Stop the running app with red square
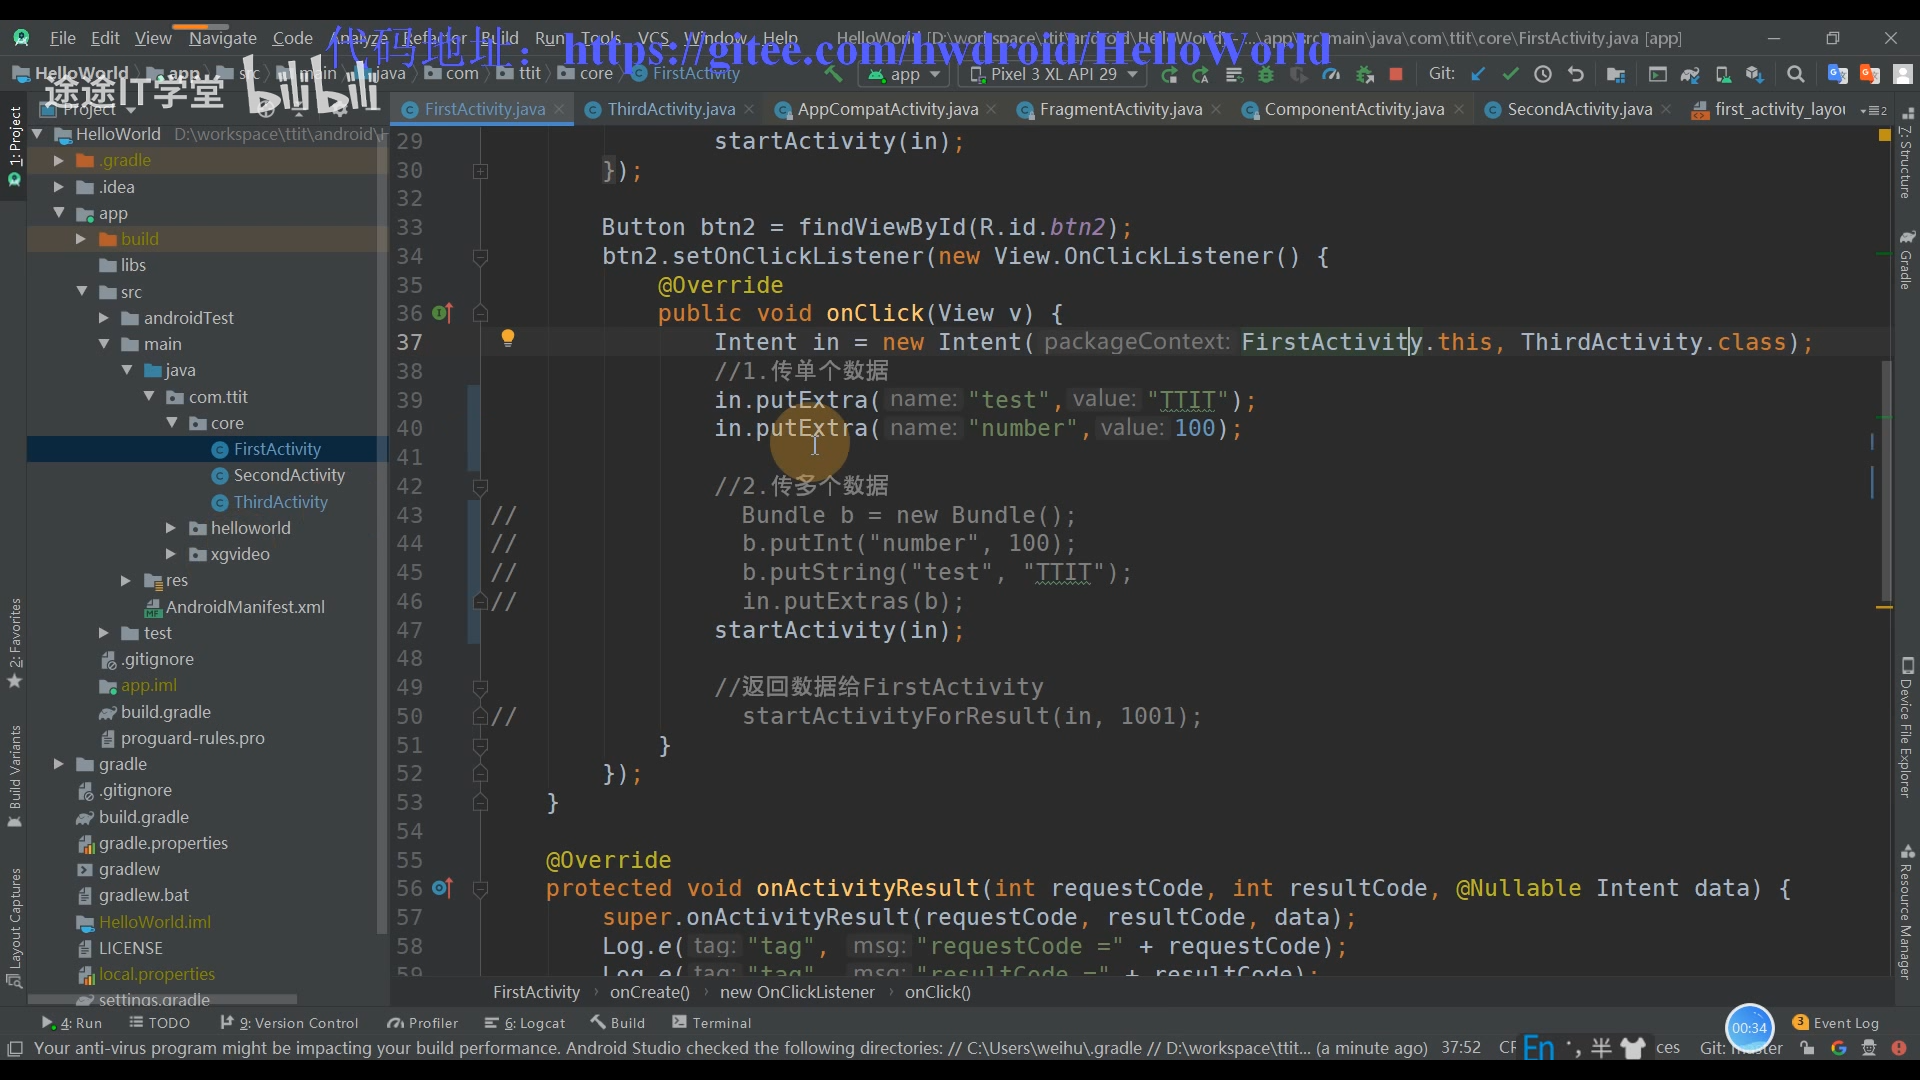This screenshot has width=1920, height=1080. point(1396,75)
